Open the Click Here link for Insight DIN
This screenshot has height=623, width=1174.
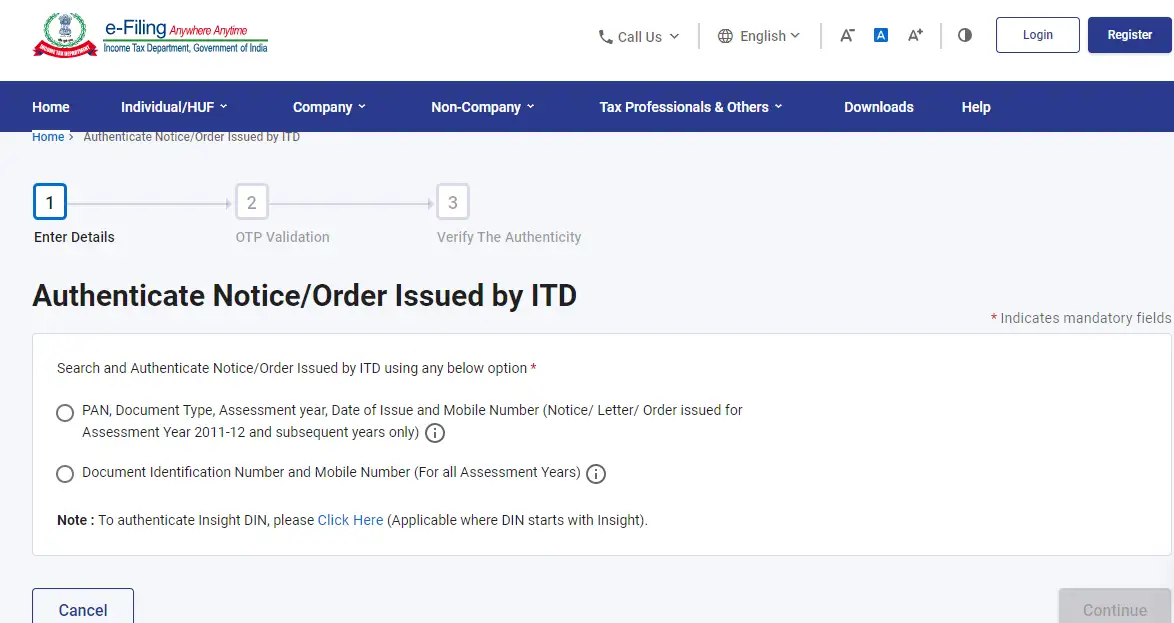pos(350,520)
